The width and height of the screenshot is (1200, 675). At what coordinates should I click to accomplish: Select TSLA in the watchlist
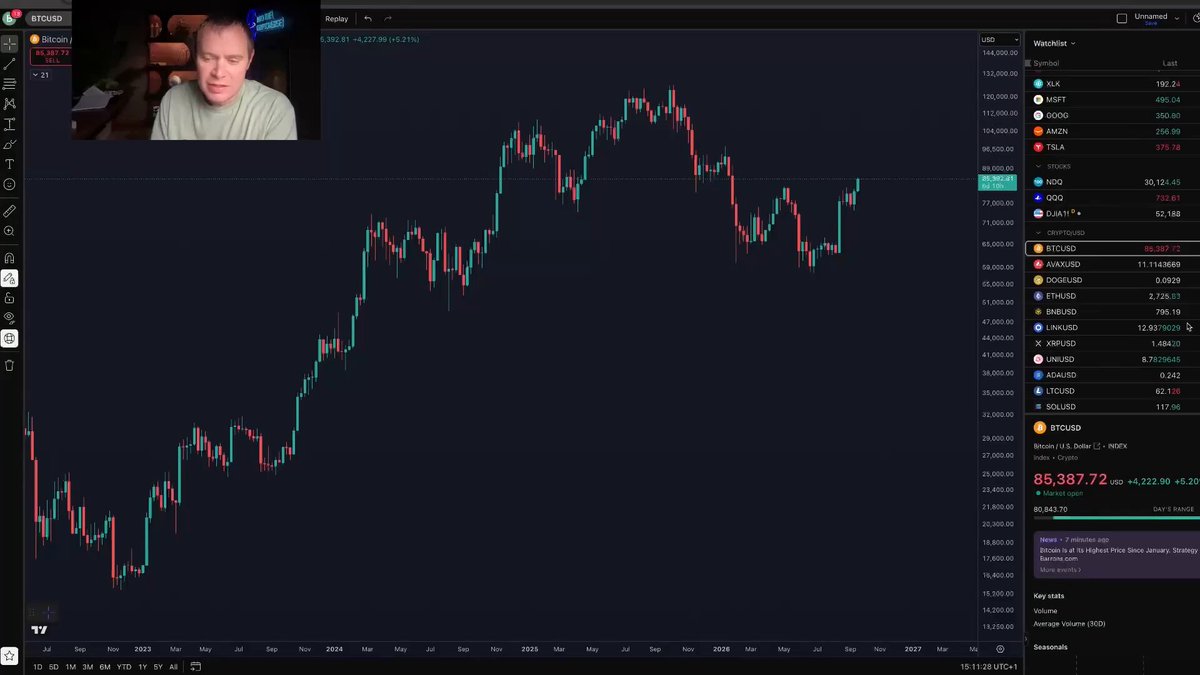(x=1112, y=147)
